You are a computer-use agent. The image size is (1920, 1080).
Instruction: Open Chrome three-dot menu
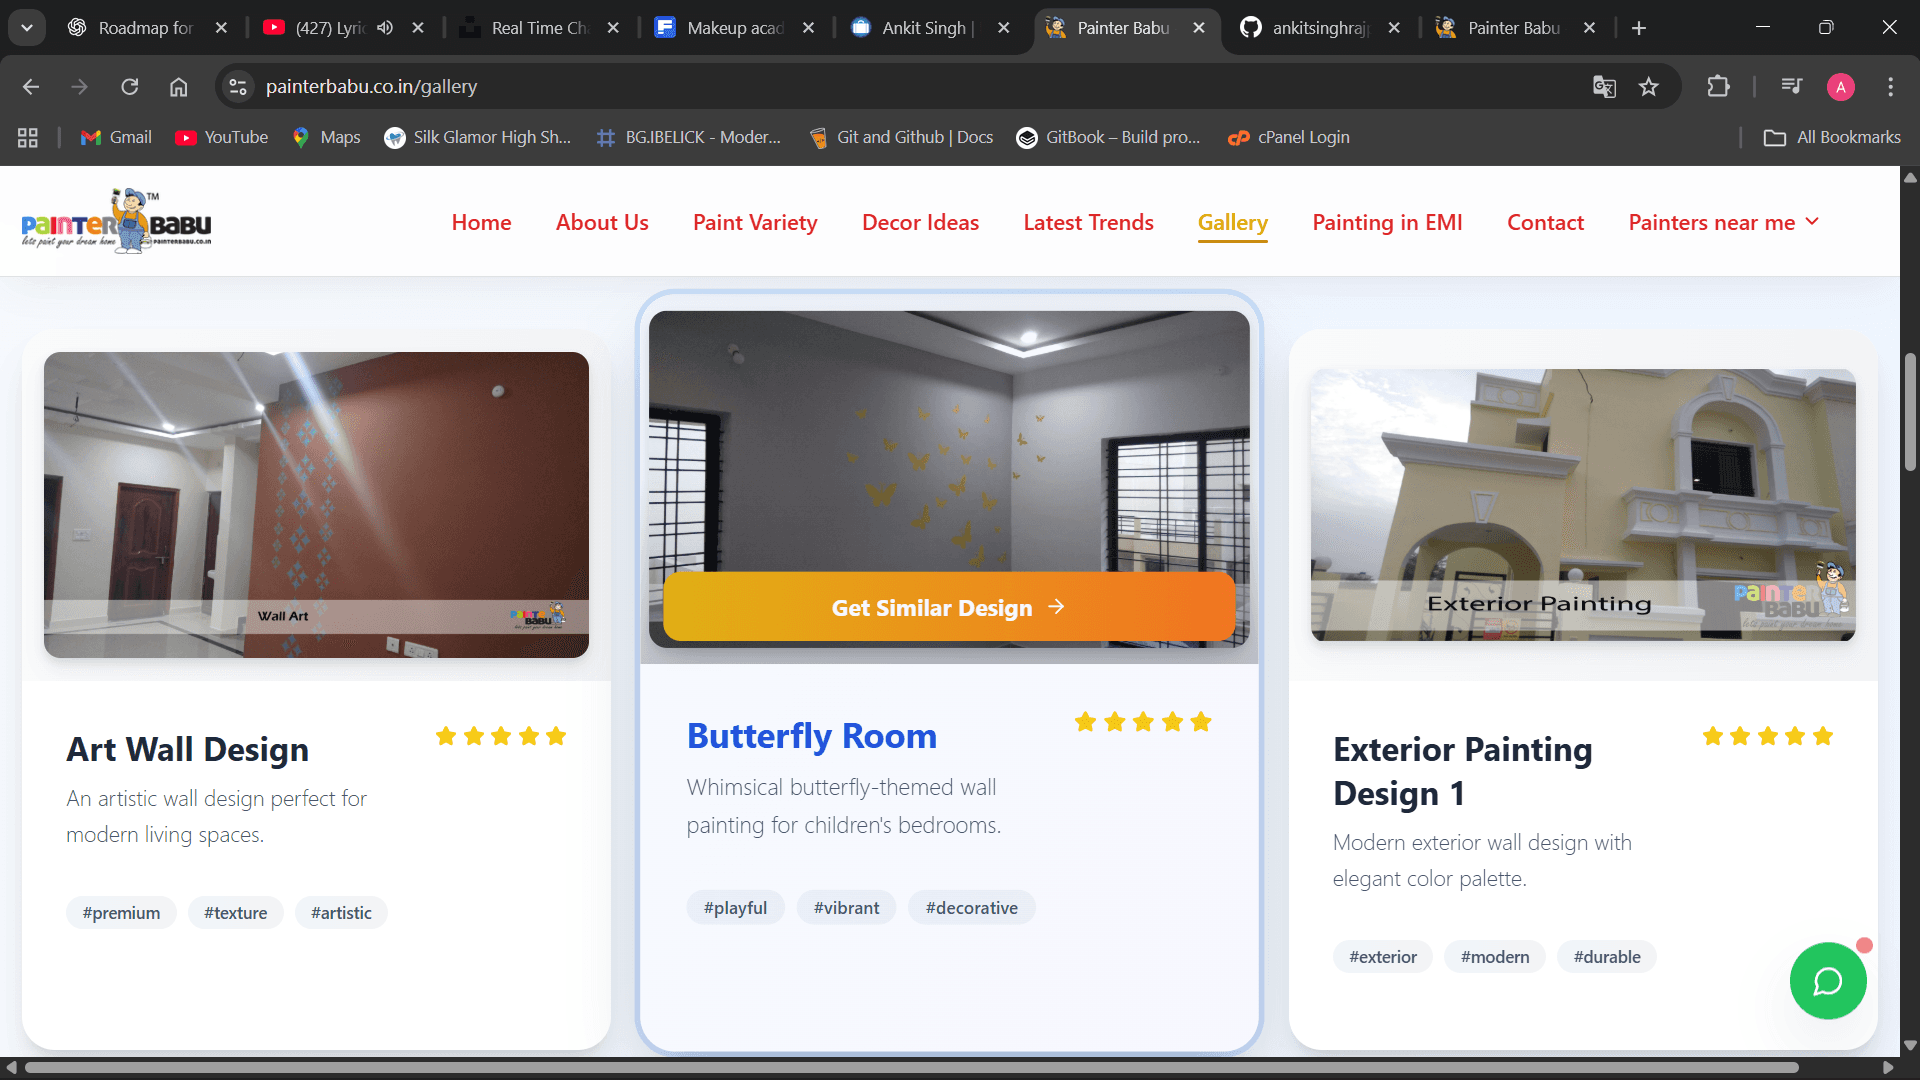coord(1890,87)
